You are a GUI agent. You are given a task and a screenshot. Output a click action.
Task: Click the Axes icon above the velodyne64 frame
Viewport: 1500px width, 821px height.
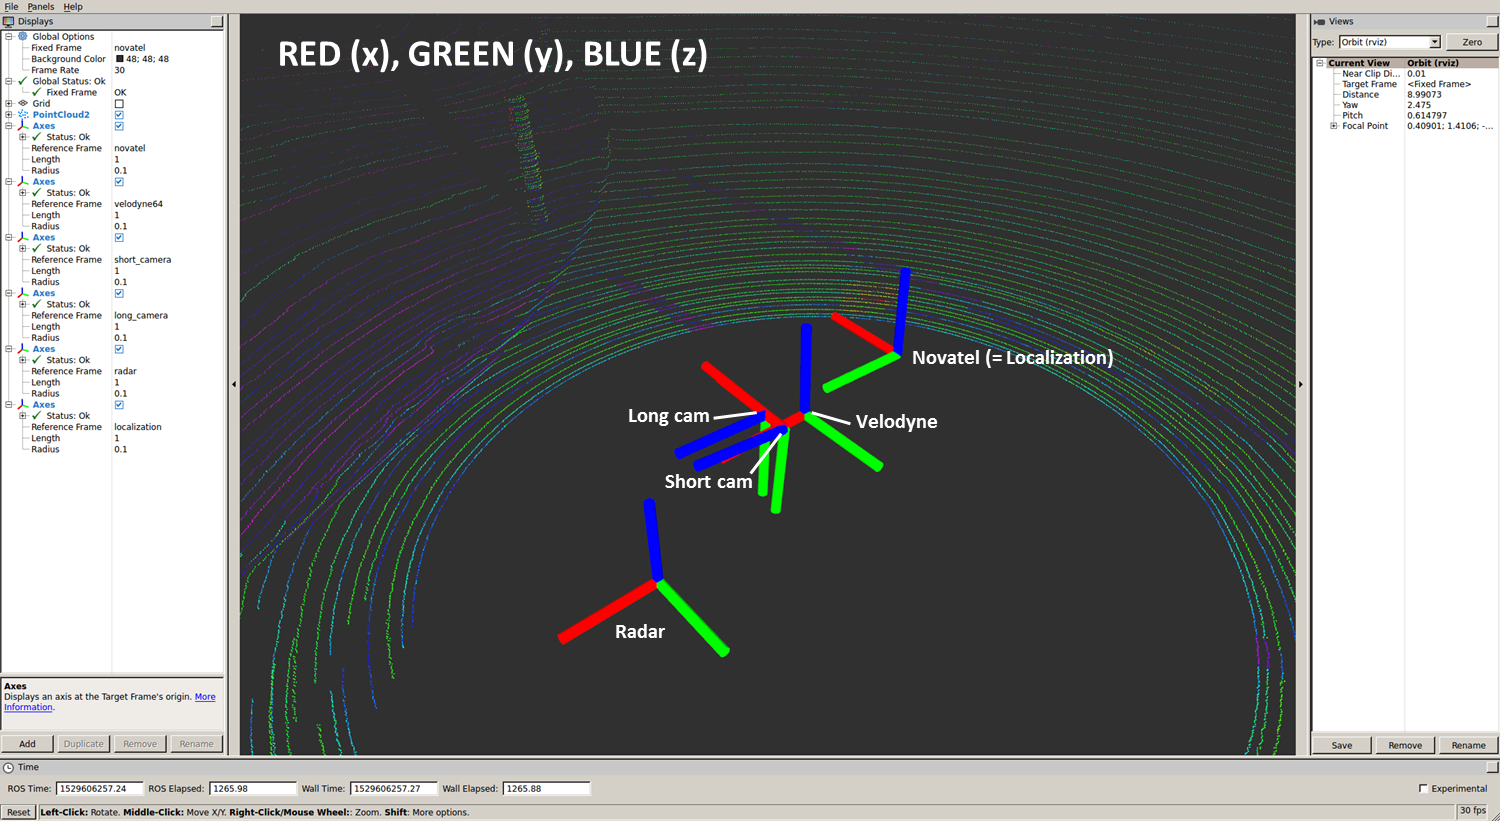[x=23, y=182]
